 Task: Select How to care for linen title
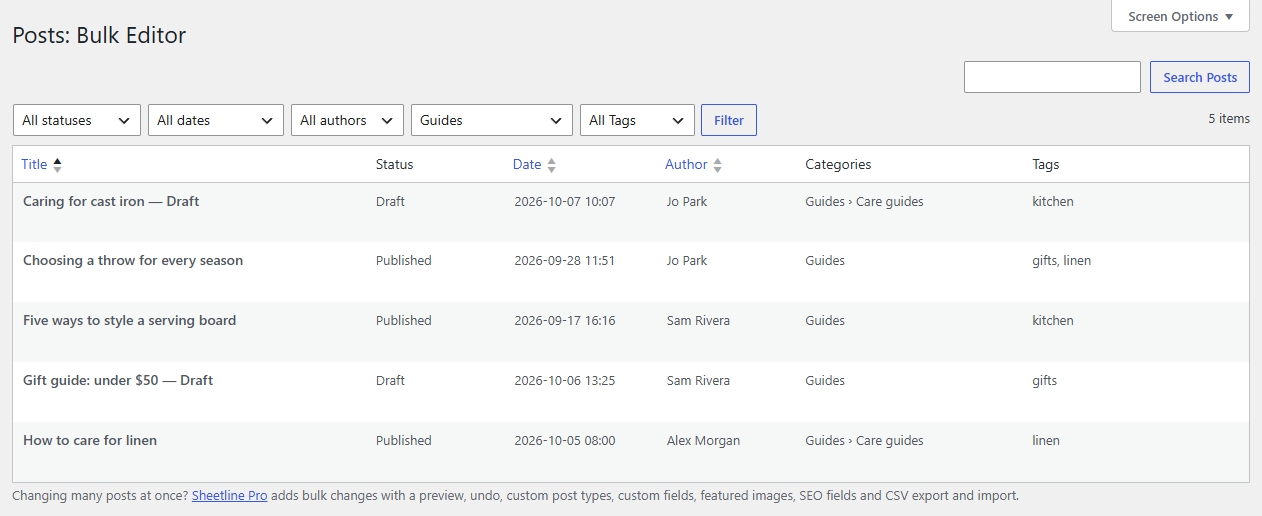pyautogui.click(x=90, y=440)
